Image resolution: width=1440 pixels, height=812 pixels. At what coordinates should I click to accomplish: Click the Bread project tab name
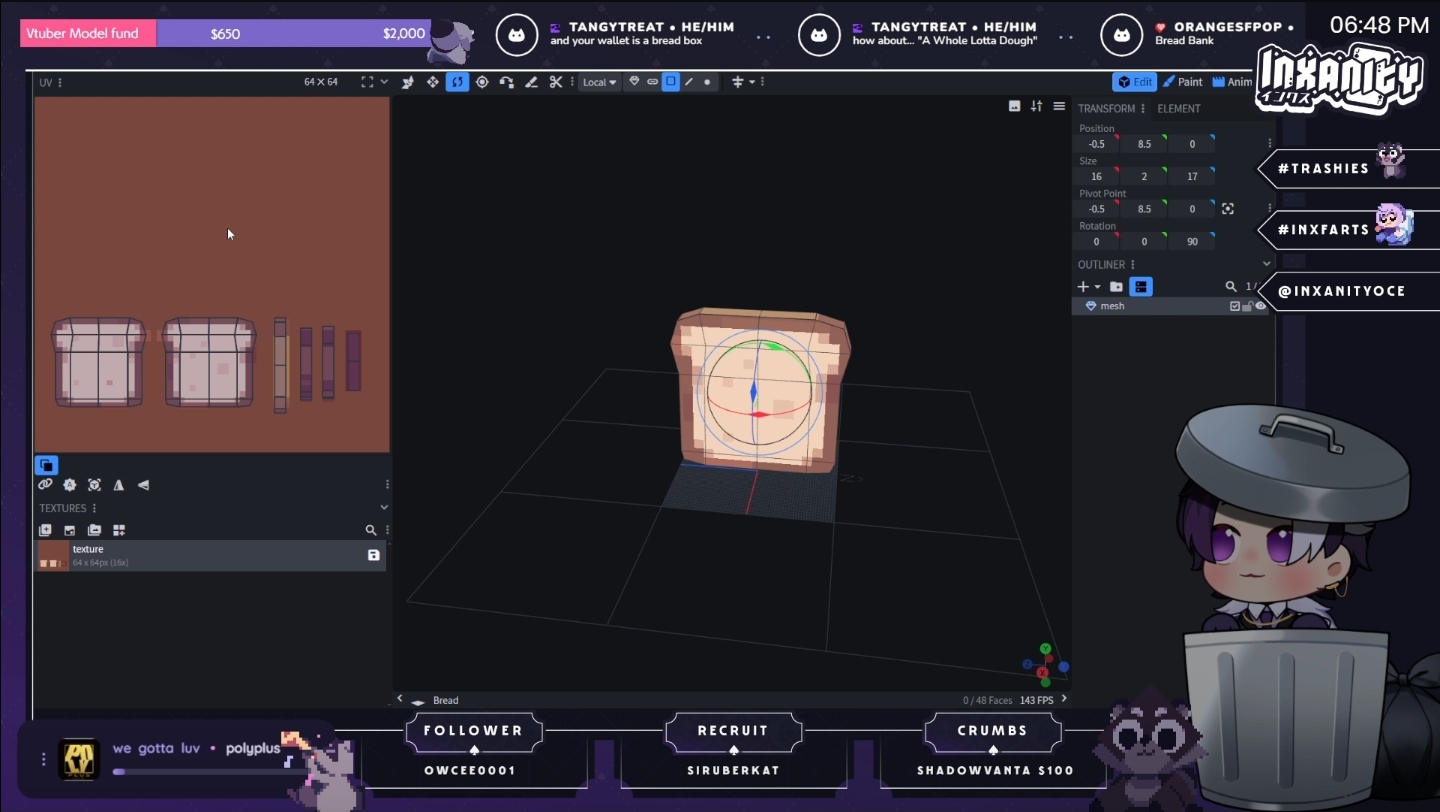coord(446,700)
